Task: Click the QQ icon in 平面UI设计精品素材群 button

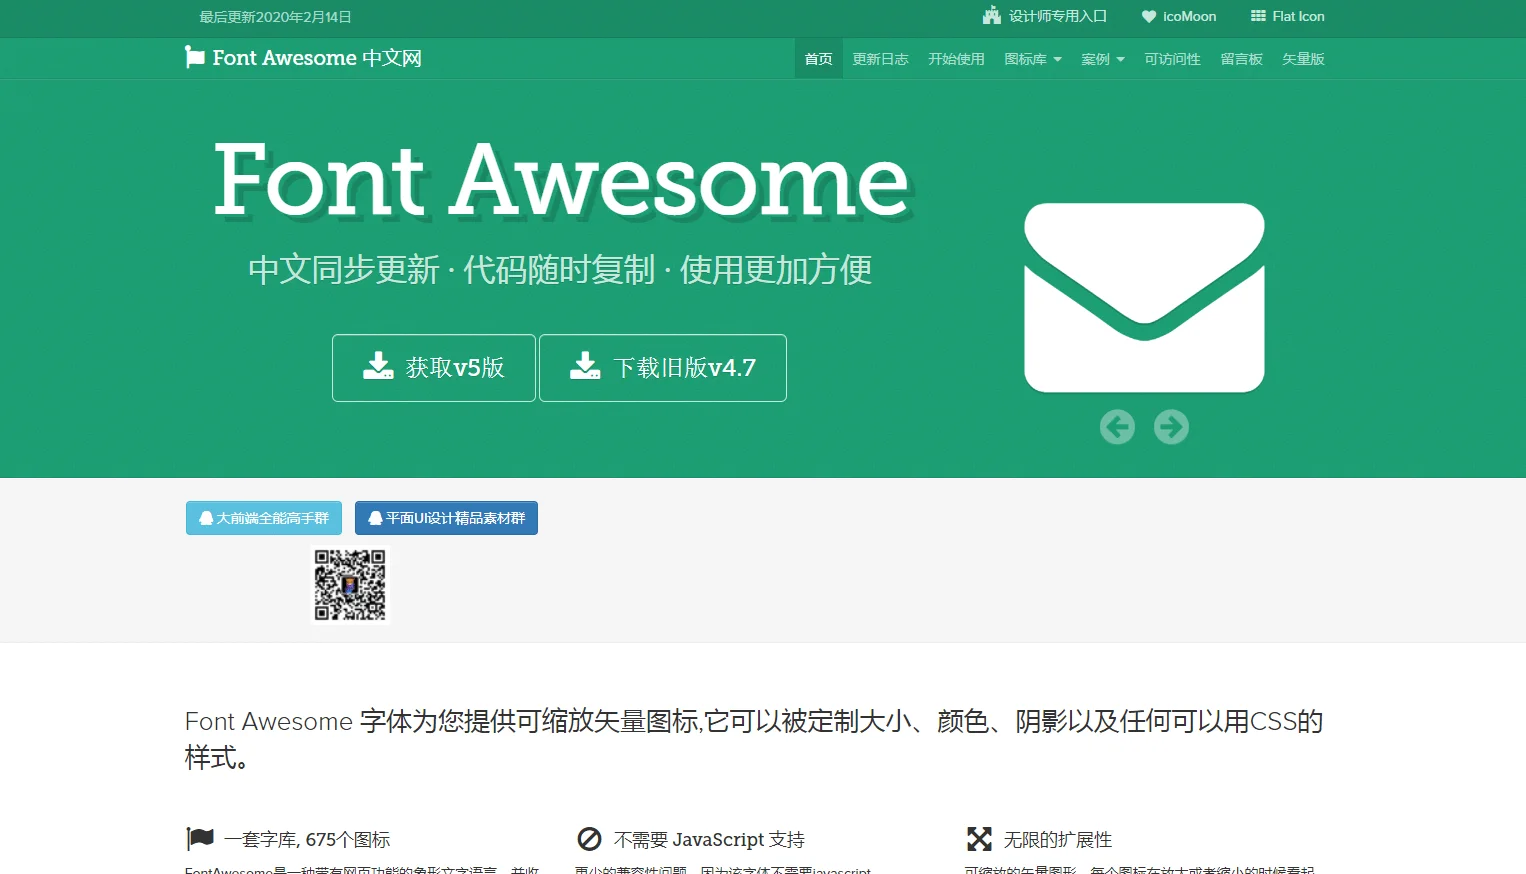Action: tap(375, 518)
